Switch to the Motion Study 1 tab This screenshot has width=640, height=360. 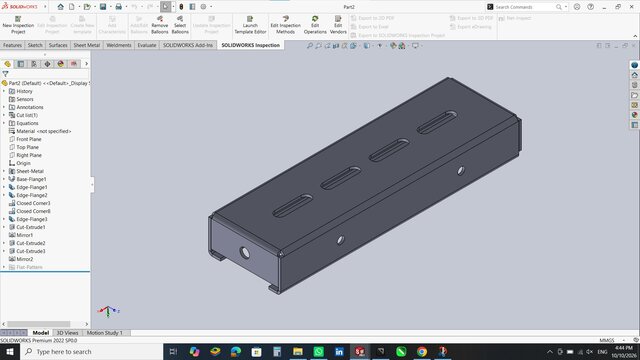104,333
